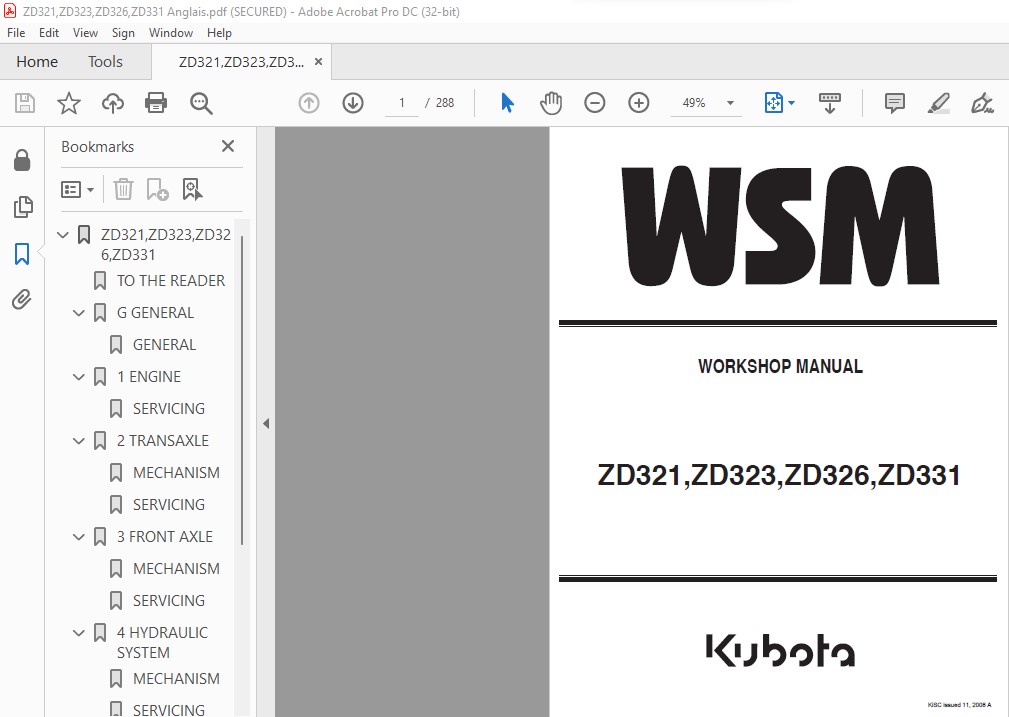
Task: Close the Bookmarks panel
Action: pyautogui.click(x=228, y=146)
